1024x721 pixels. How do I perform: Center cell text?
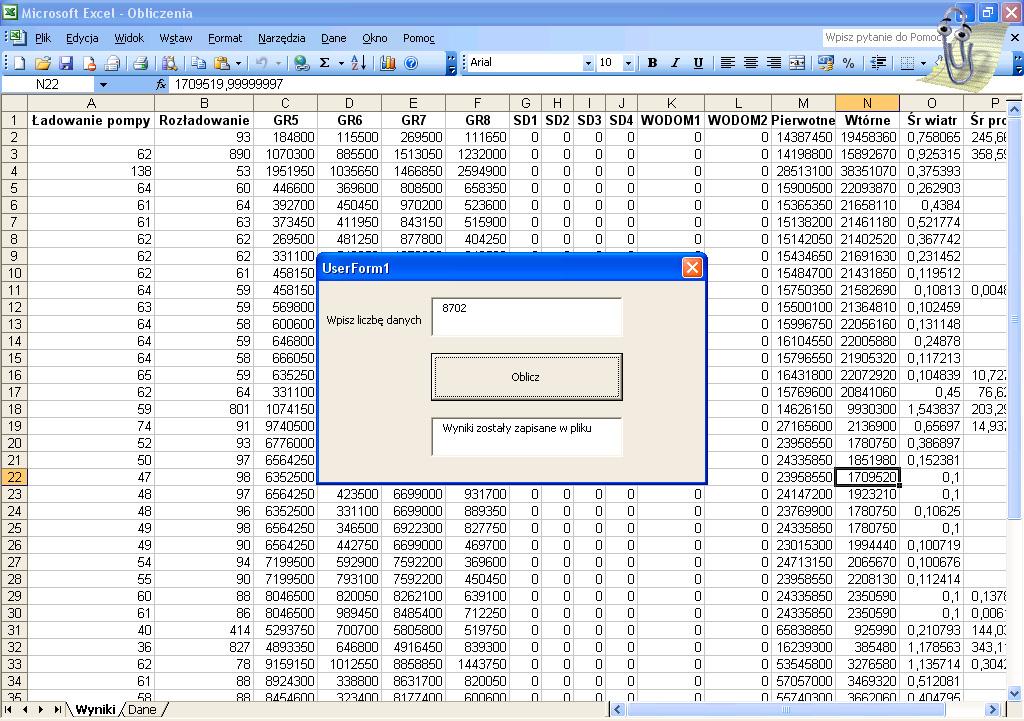(x=751, y=63)
